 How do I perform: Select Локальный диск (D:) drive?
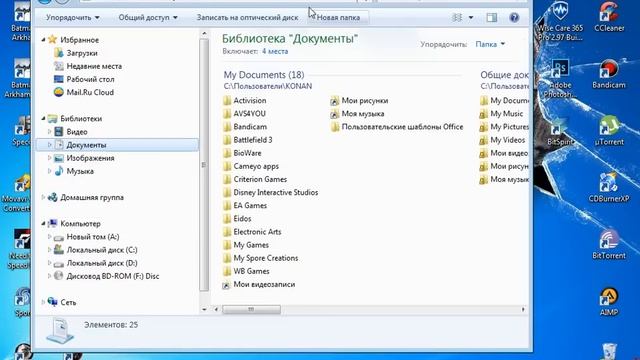(x=96, y=263)
